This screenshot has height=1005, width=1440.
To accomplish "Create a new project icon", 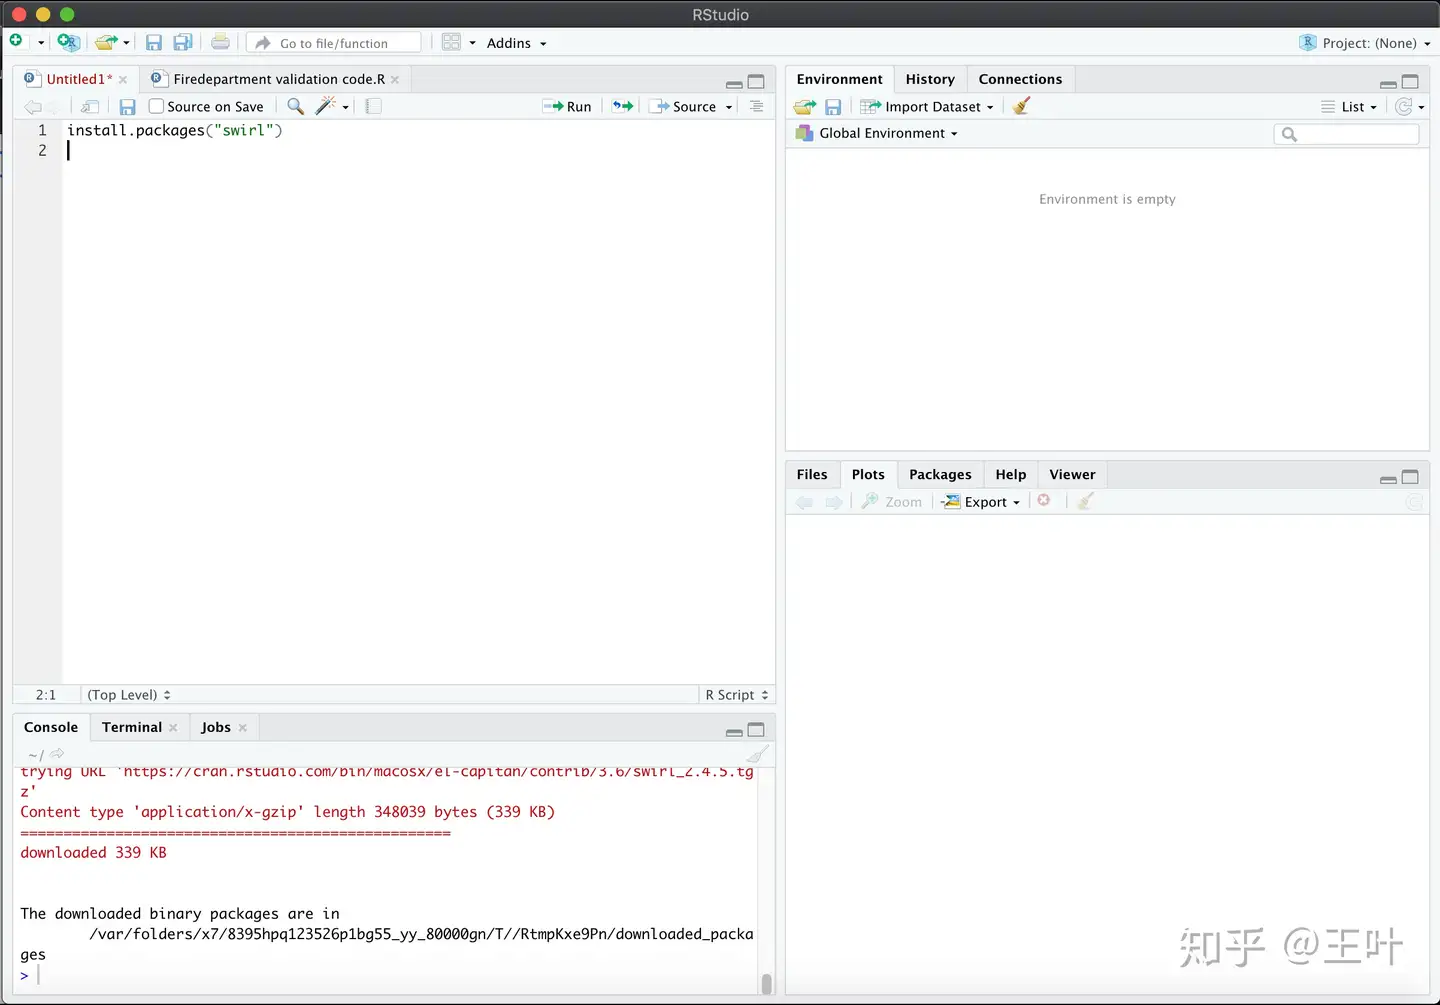I will [x=68, y=42].
